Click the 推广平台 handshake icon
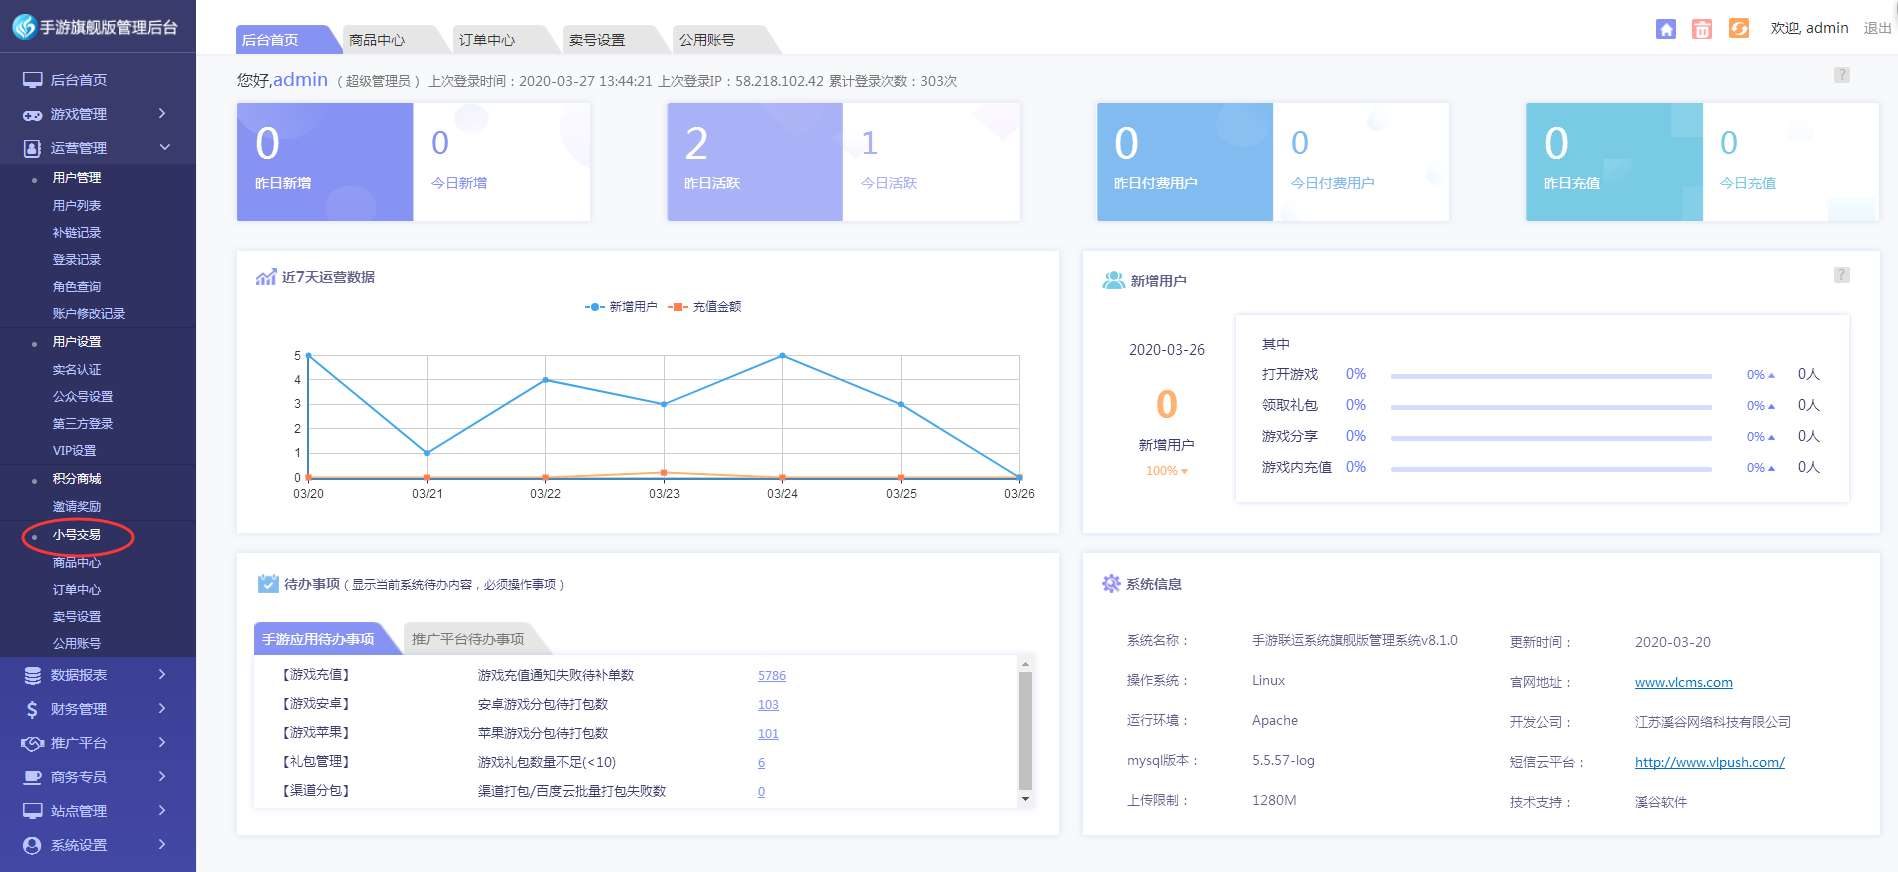The height and width of the screenshot is (872, 1898). (33, 743)
